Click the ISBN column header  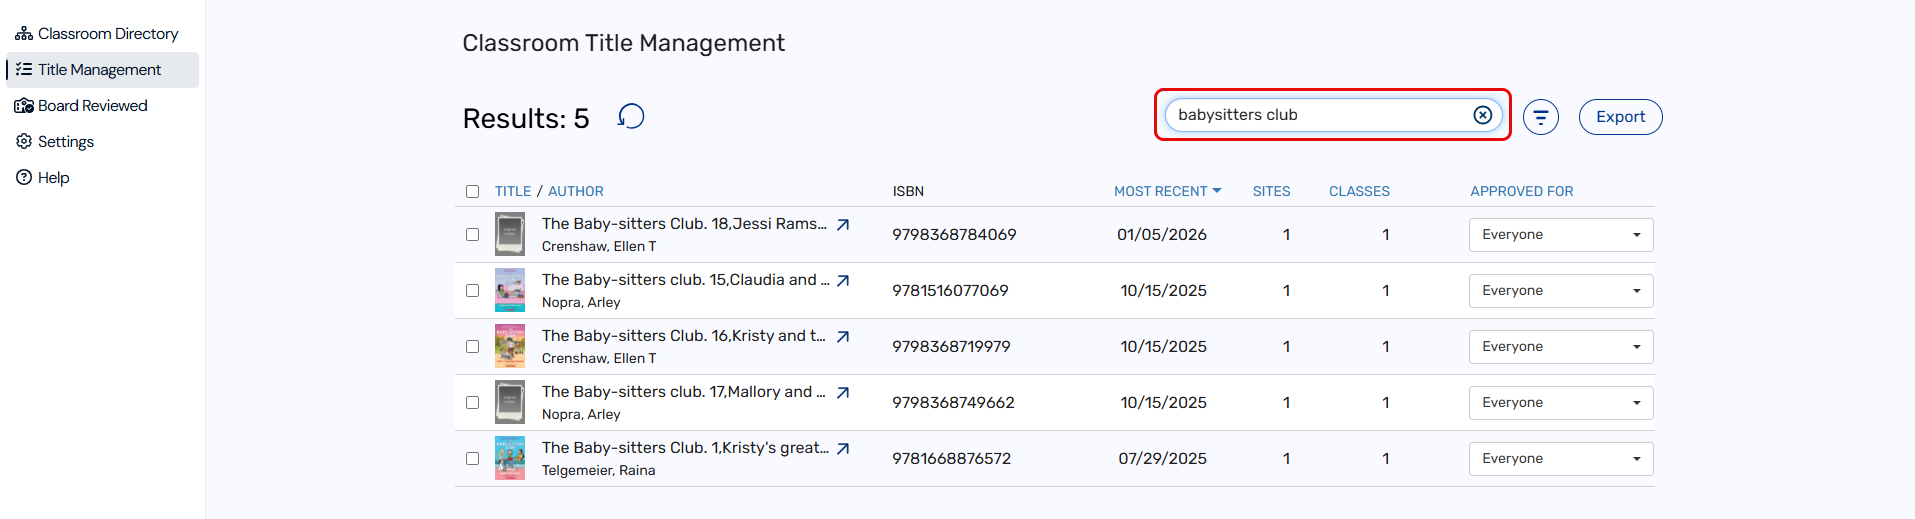pyautogui.click(x=908, y=191)
